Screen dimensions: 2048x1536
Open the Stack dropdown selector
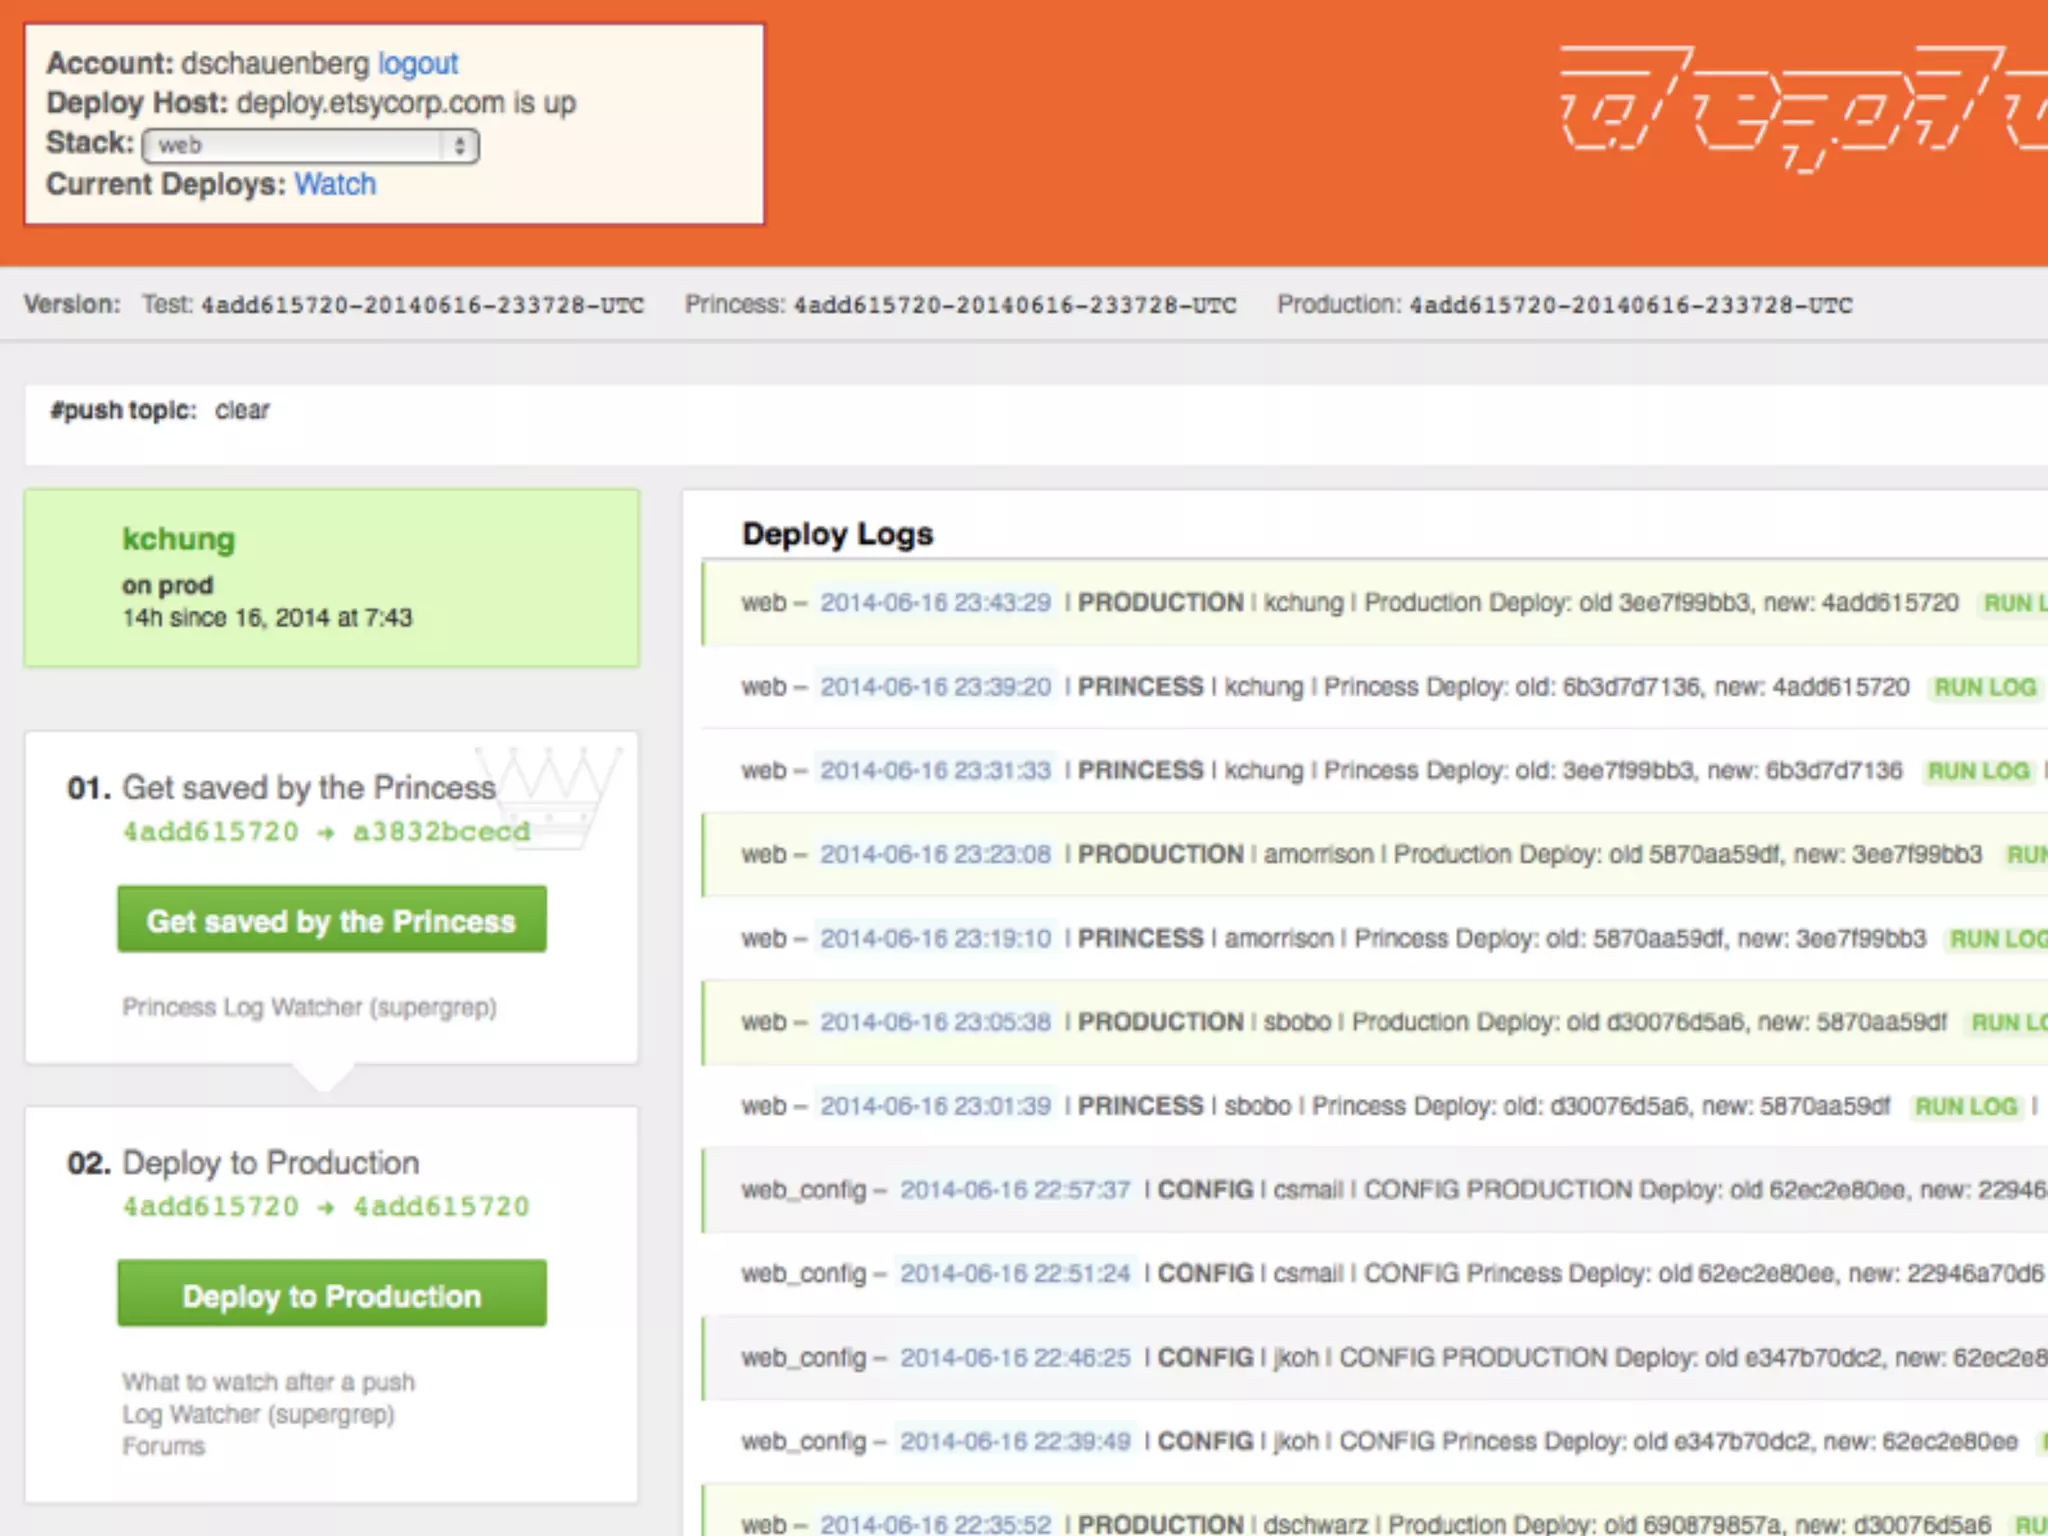311,146
